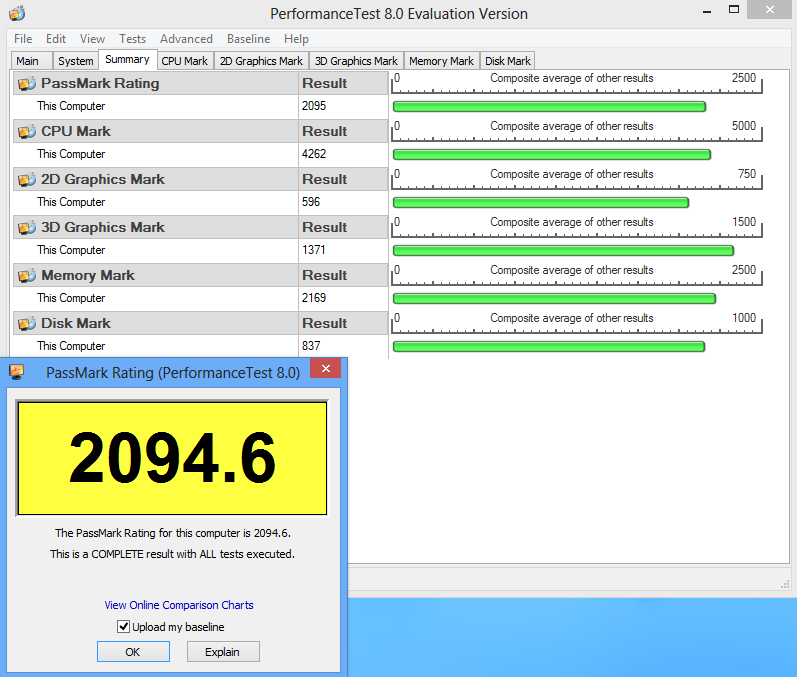This screenshot has width=797, height=677.
Task: Click the 1500 scale label for 3D Graphics
Action: point(744,222)
